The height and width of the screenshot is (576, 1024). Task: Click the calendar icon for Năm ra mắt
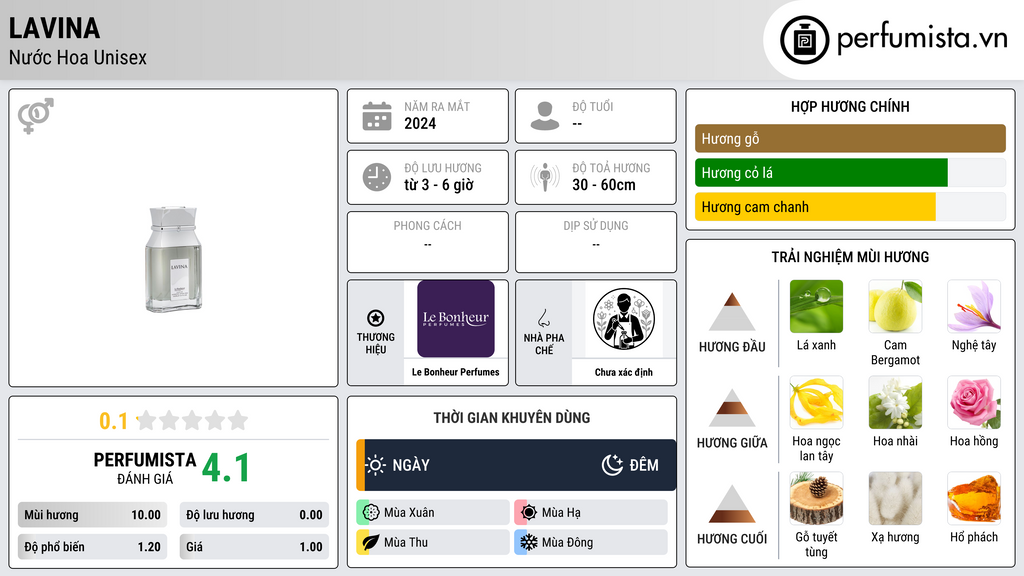coord(377,116)
